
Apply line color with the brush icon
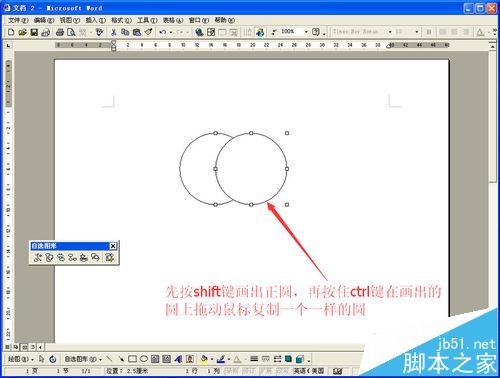coord(221,359)
